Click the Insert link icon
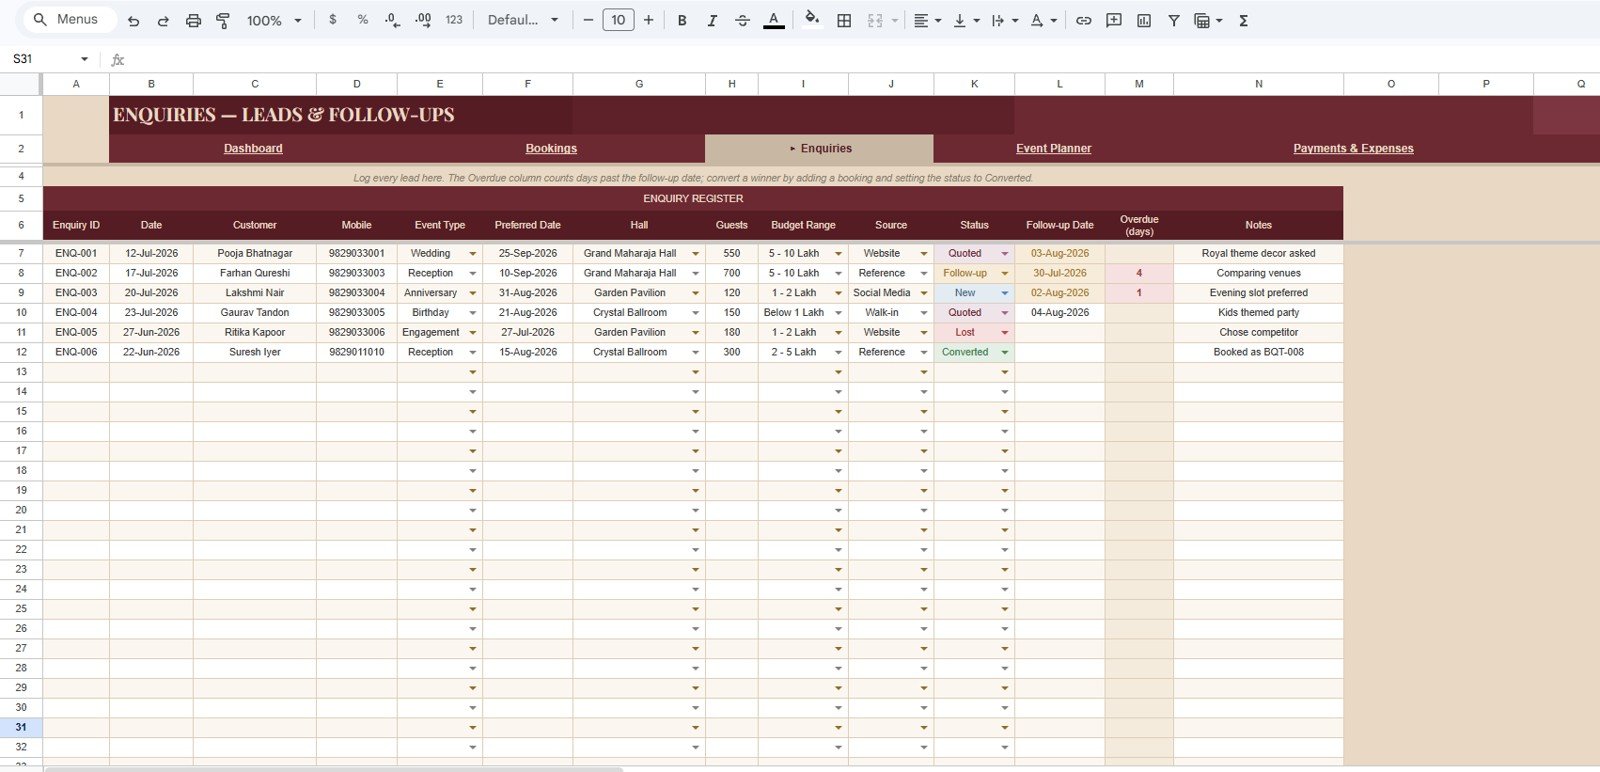1600x772 pixels. tap(1083, 20)
